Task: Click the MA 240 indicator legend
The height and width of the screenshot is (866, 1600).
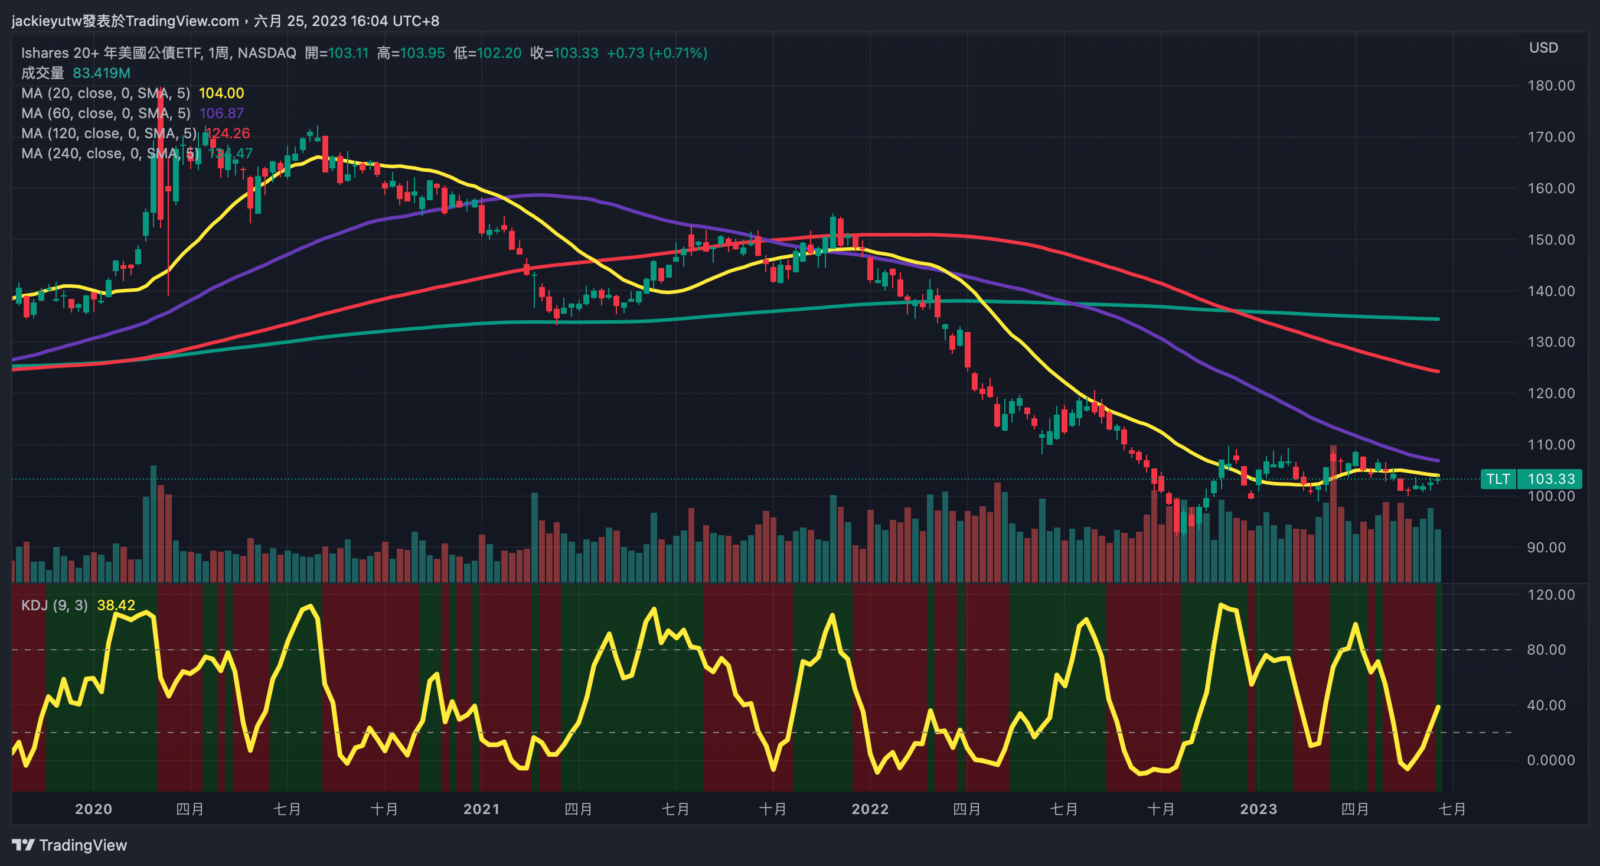Action: point(110,153)
